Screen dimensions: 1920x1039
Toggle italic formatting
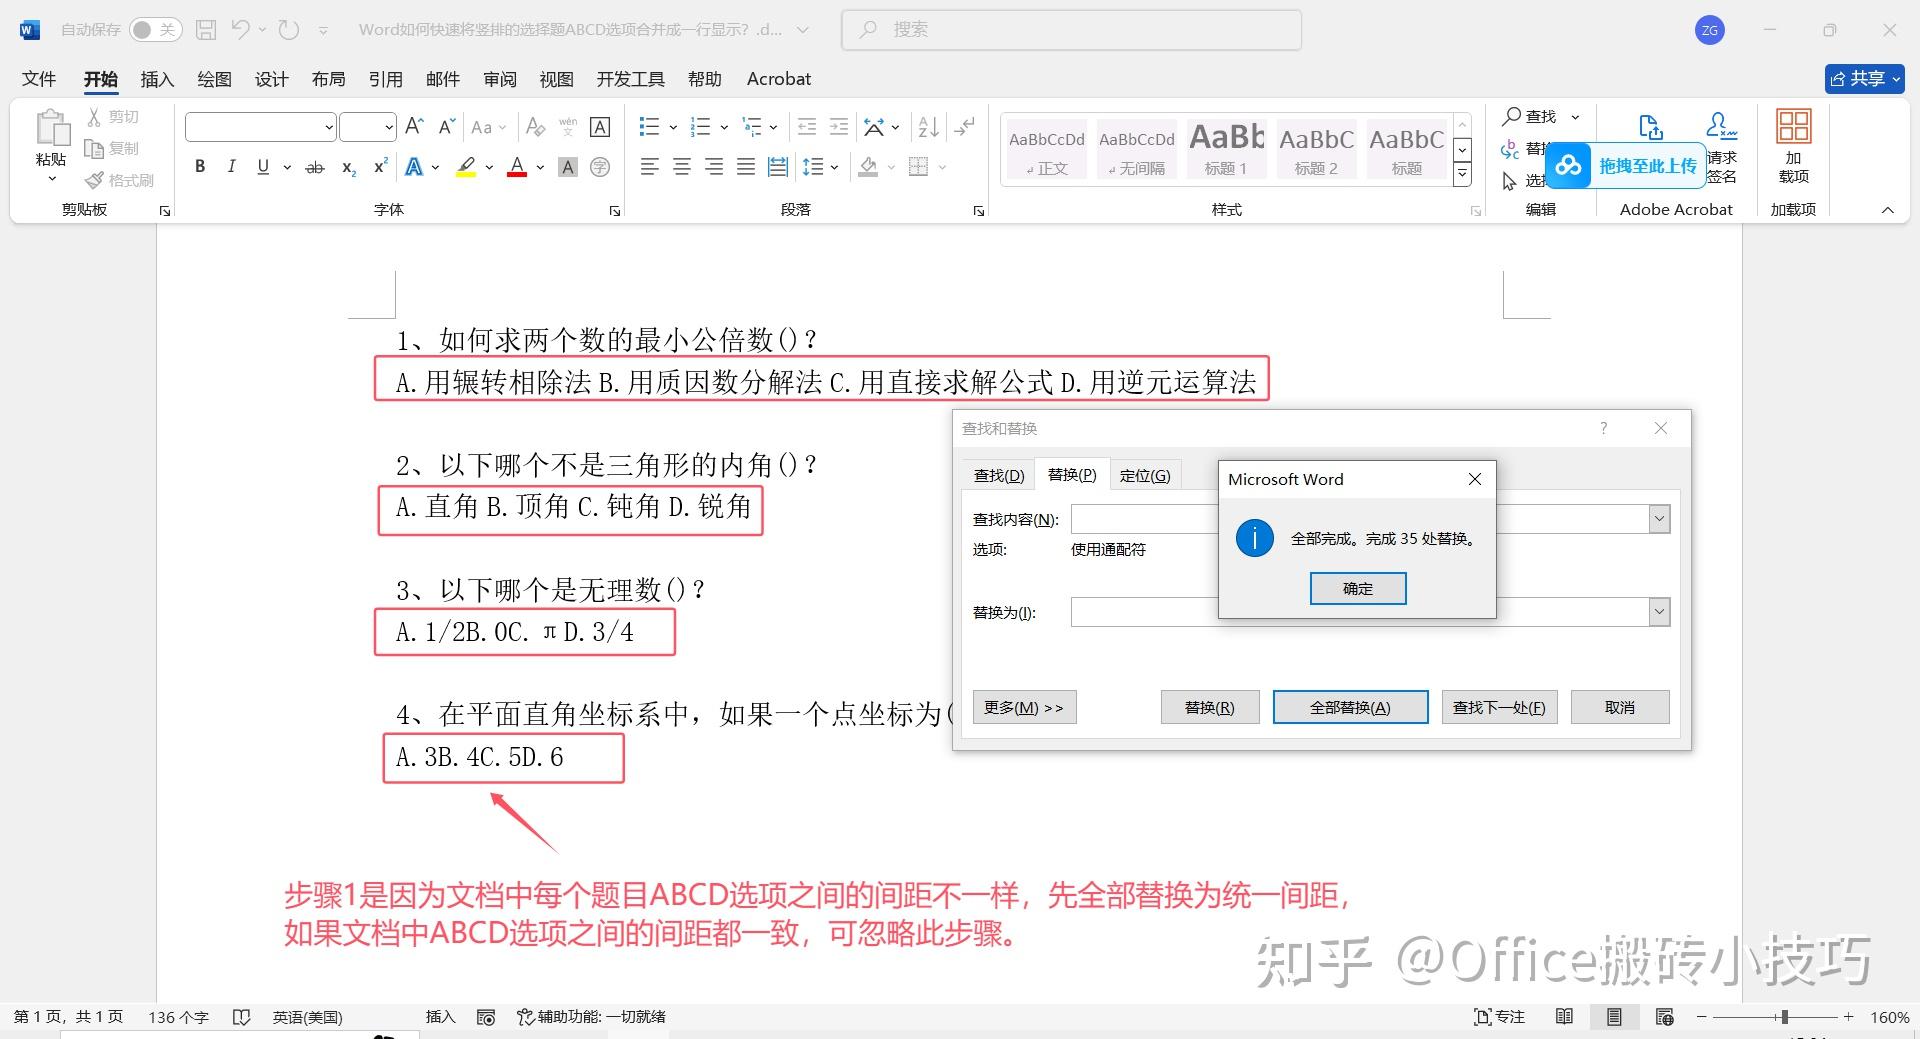pyautogui.click(x=231, y=166)
